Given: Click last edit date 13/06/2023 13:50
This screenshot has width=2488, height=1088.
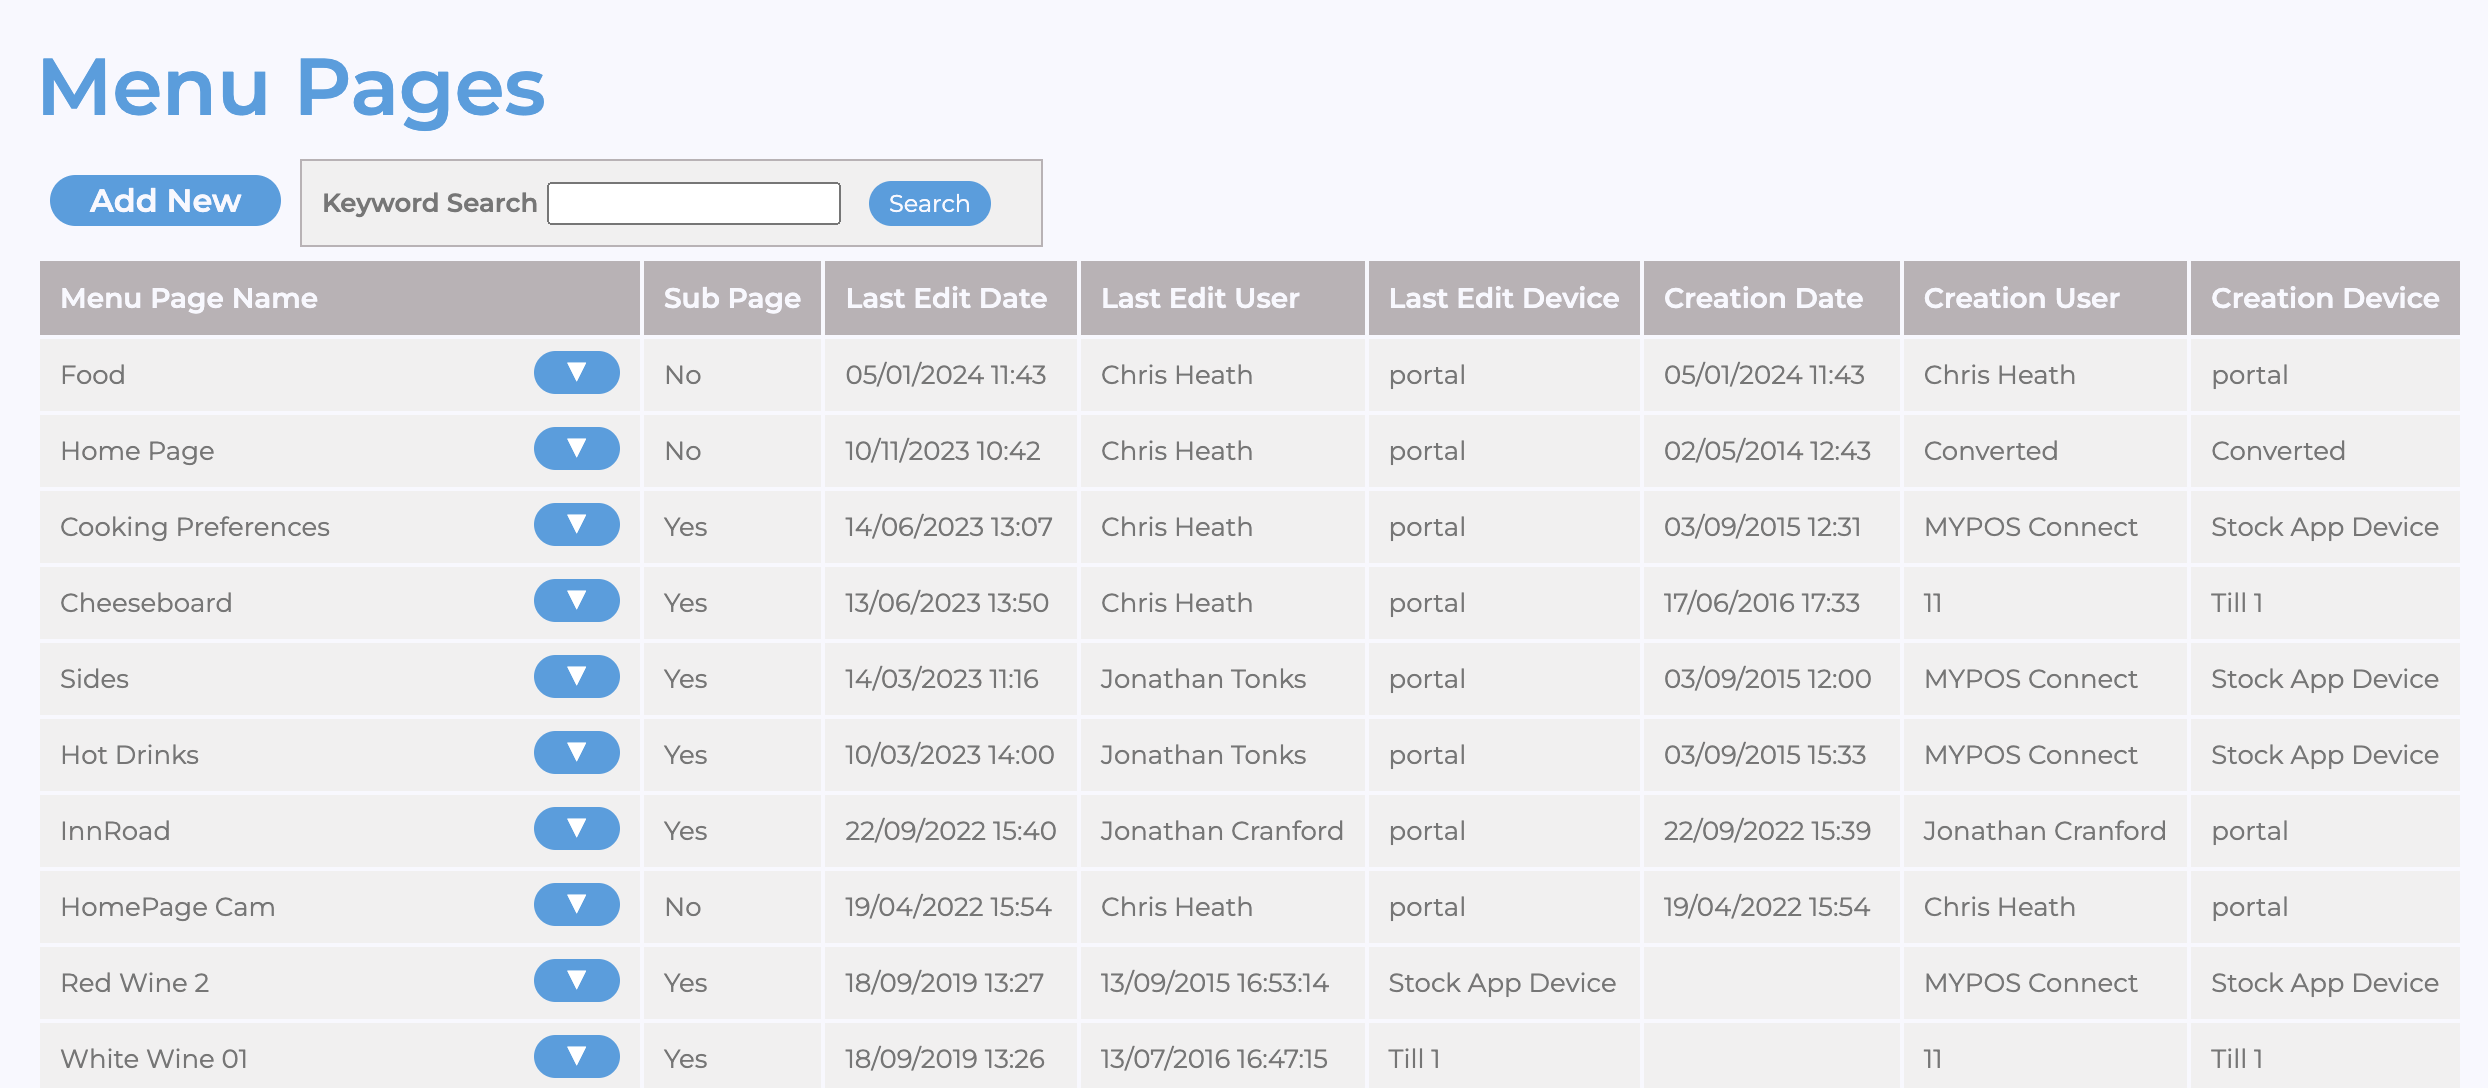Looking at the screenshot, I should point(947,603).
